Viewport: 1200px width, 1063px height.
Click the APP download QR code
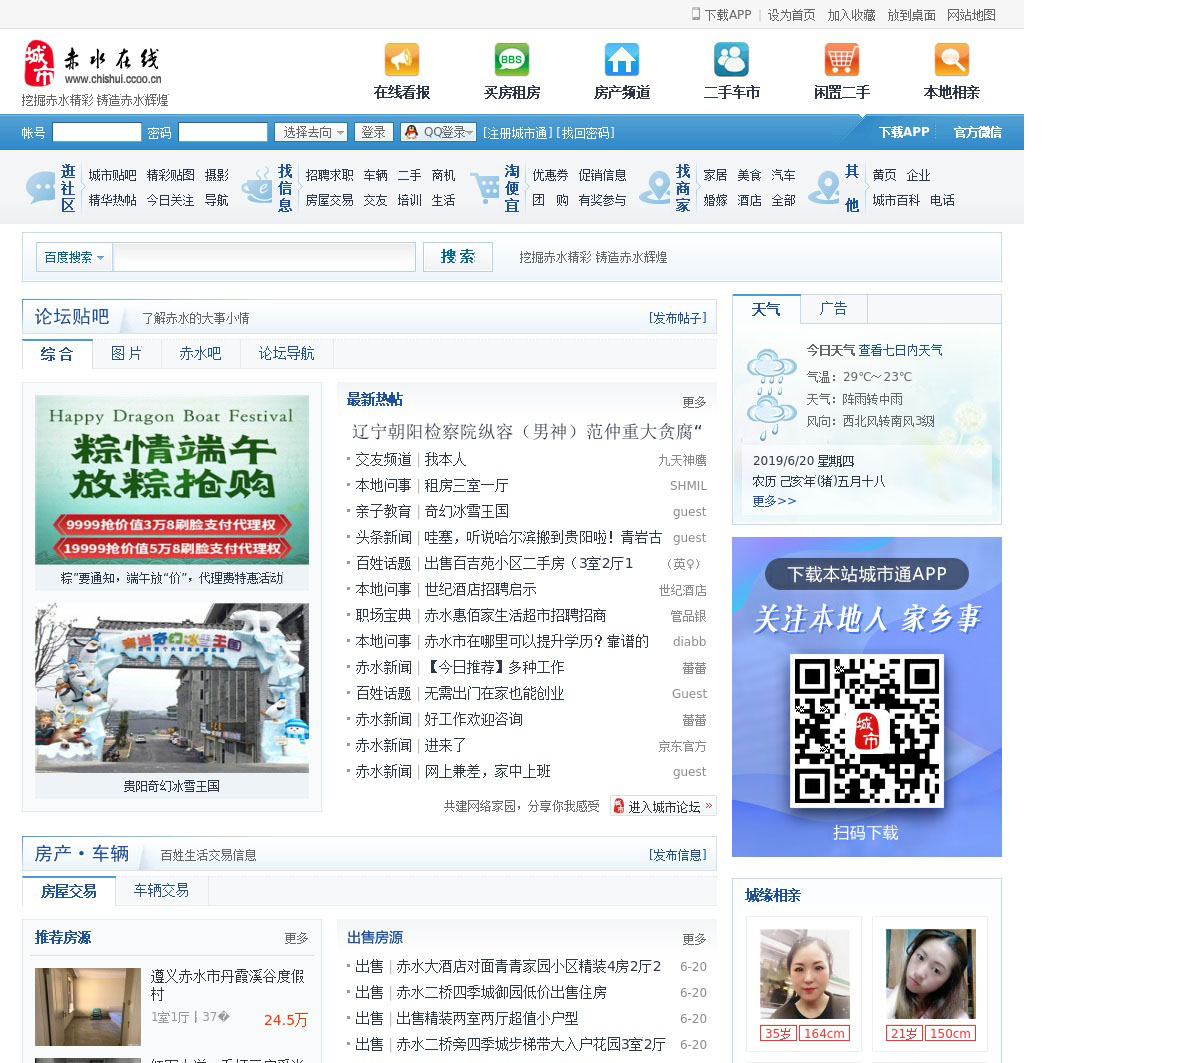(867, 731)
